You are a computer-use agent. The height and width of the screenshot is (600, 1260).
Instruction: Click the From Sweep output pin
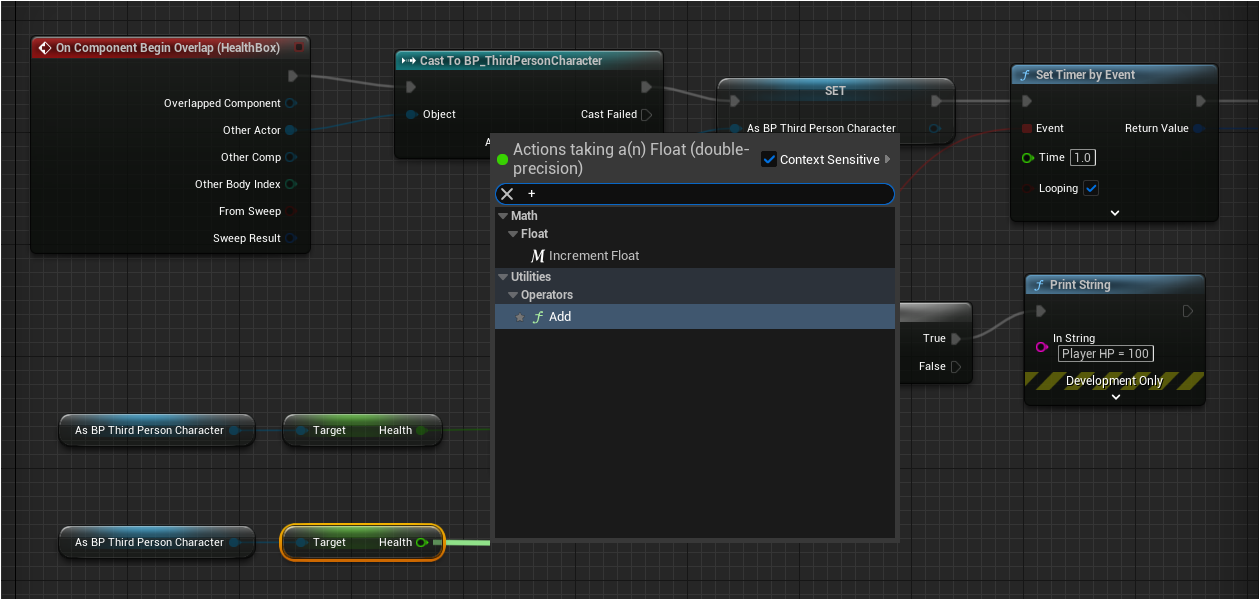click(291, 211)
